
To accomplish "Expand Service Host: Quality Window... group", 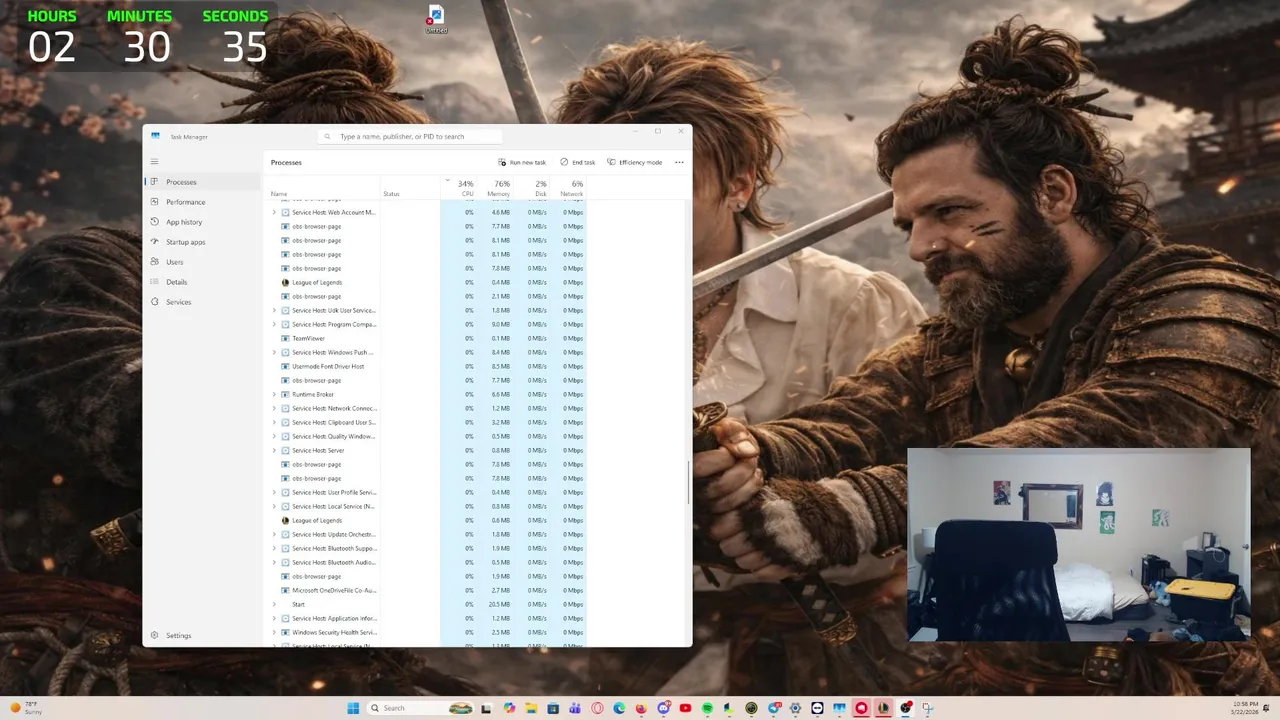I will [x=274, y=436].
